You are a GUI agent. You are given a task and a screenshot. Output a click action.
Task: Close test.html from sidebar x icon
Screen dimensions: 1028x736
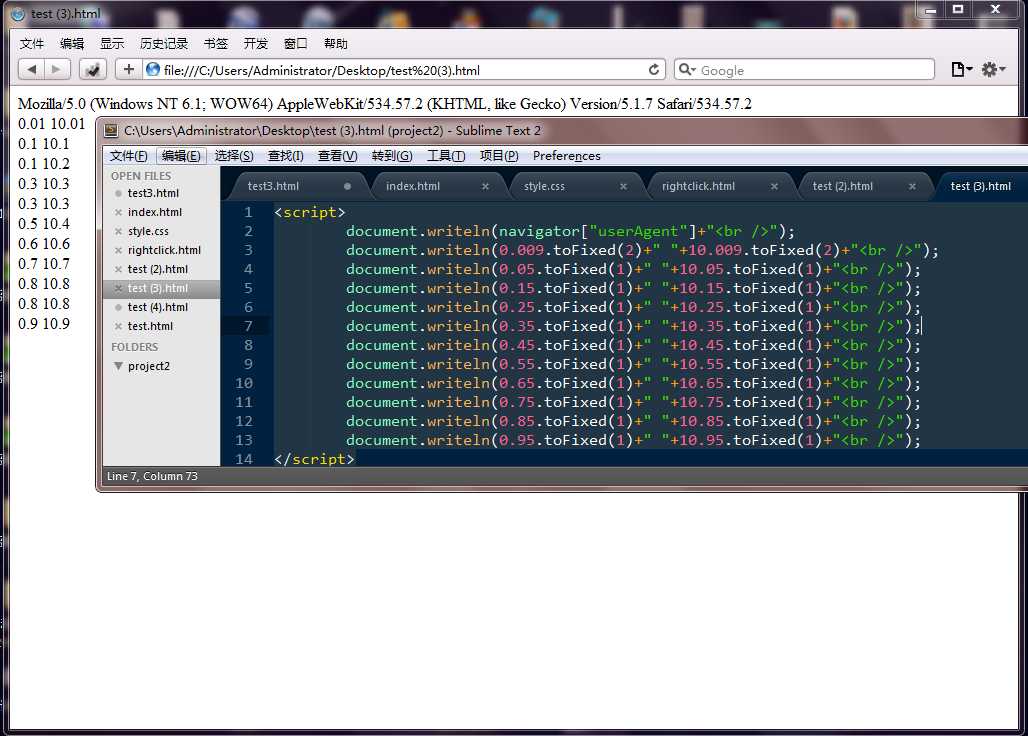(118, 326)
